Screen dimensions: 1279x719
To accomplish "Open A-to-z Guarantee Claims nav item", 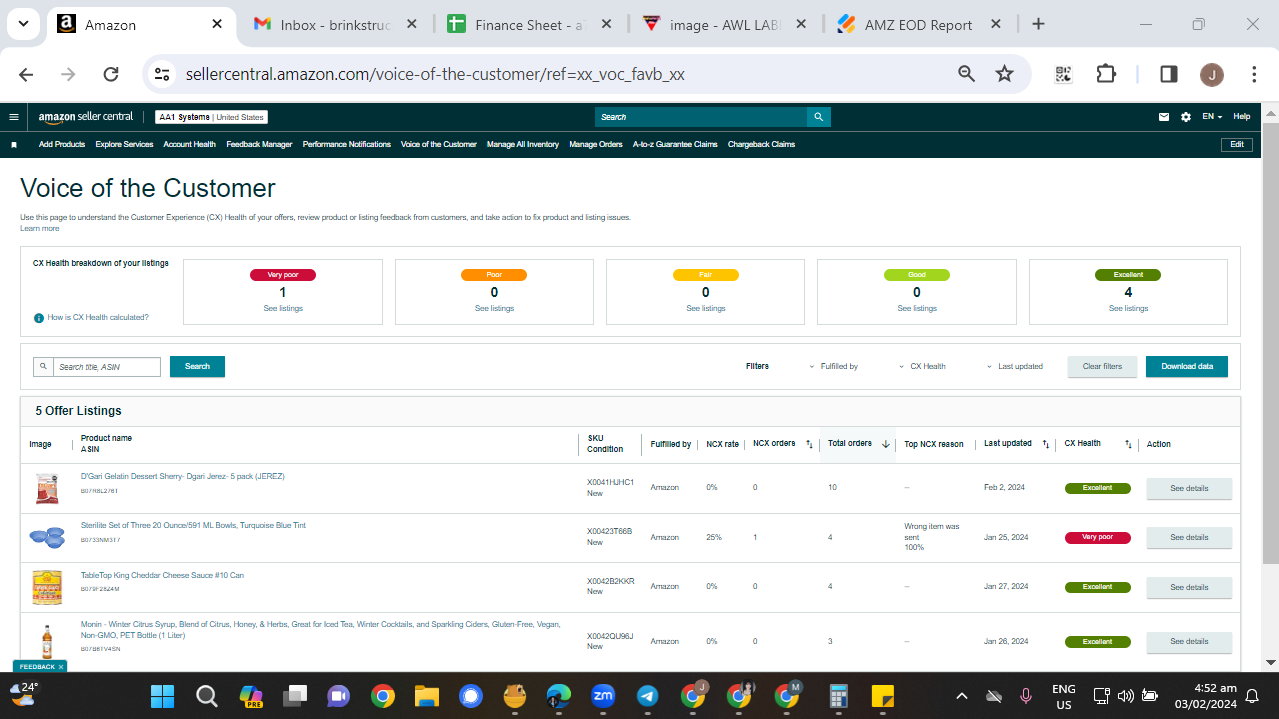I will pos(675,145).
